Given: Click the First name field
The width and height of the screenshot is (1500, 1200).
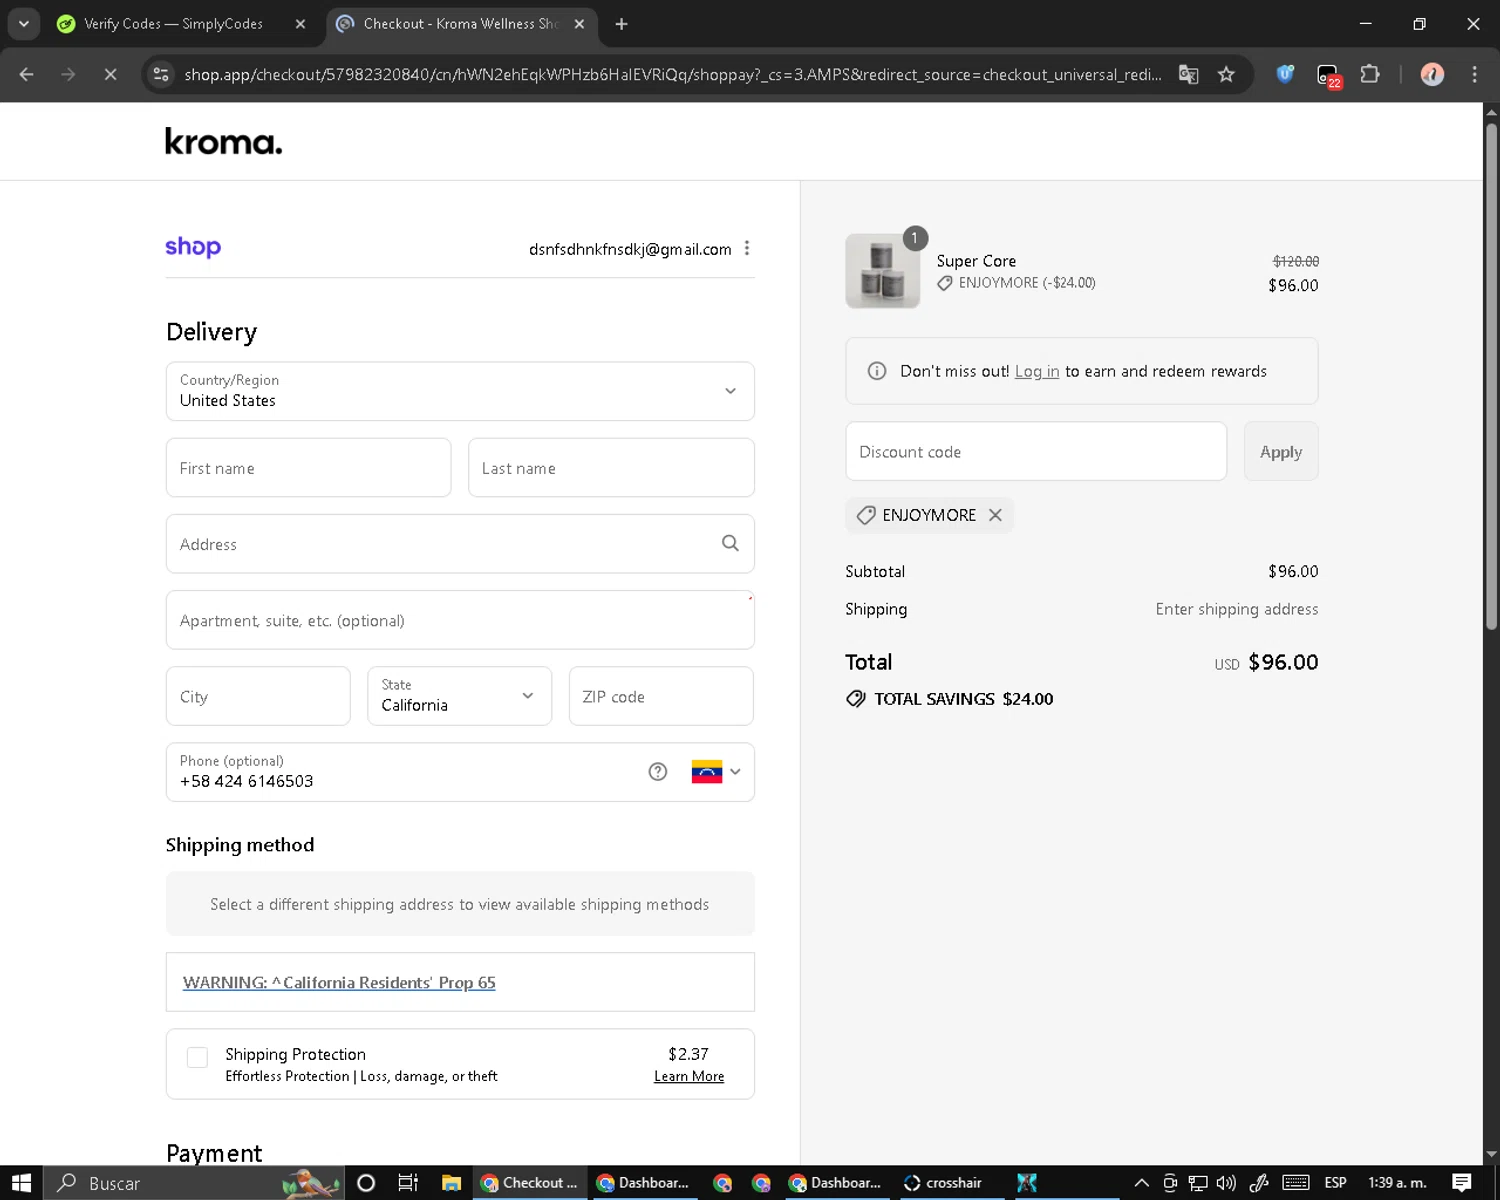Looking at the screenshot, I should coord(308,467).
